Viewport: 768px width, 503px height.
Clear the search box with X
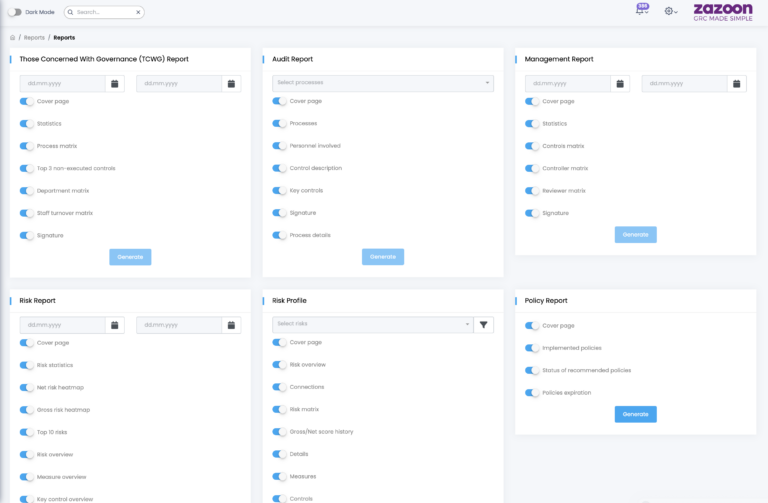coord(138,12)
